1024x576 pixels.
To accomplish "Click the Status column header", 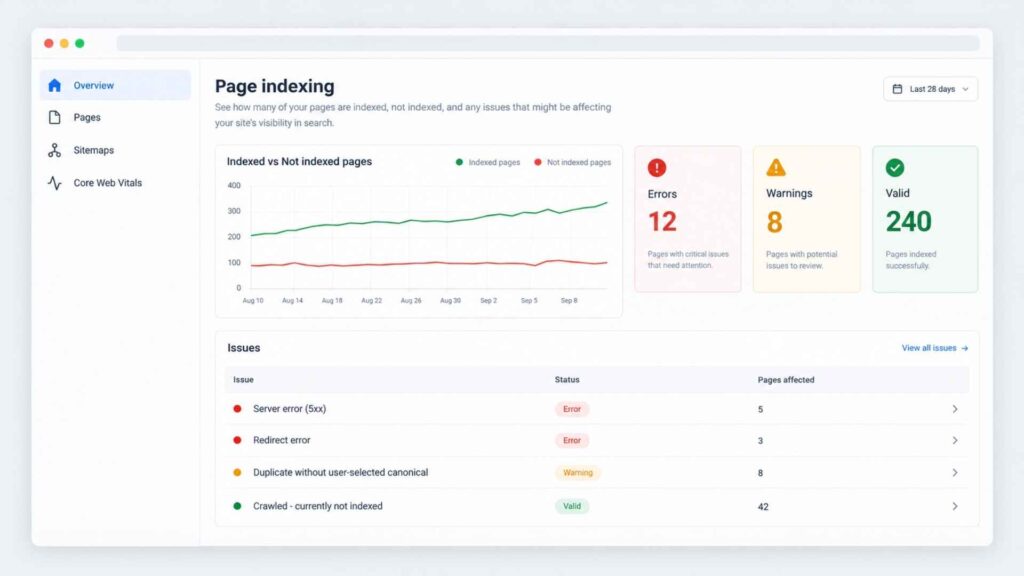I will click(x=567, y=379).
